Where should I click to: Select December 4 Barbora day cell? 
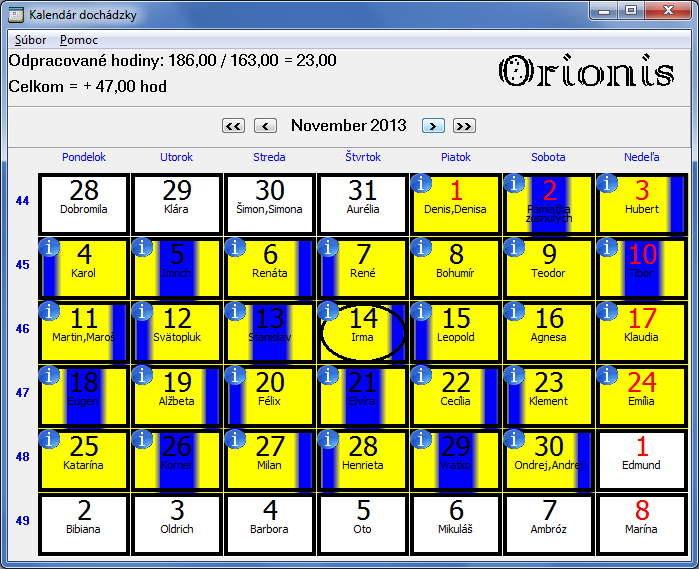(x=270, y=524)
